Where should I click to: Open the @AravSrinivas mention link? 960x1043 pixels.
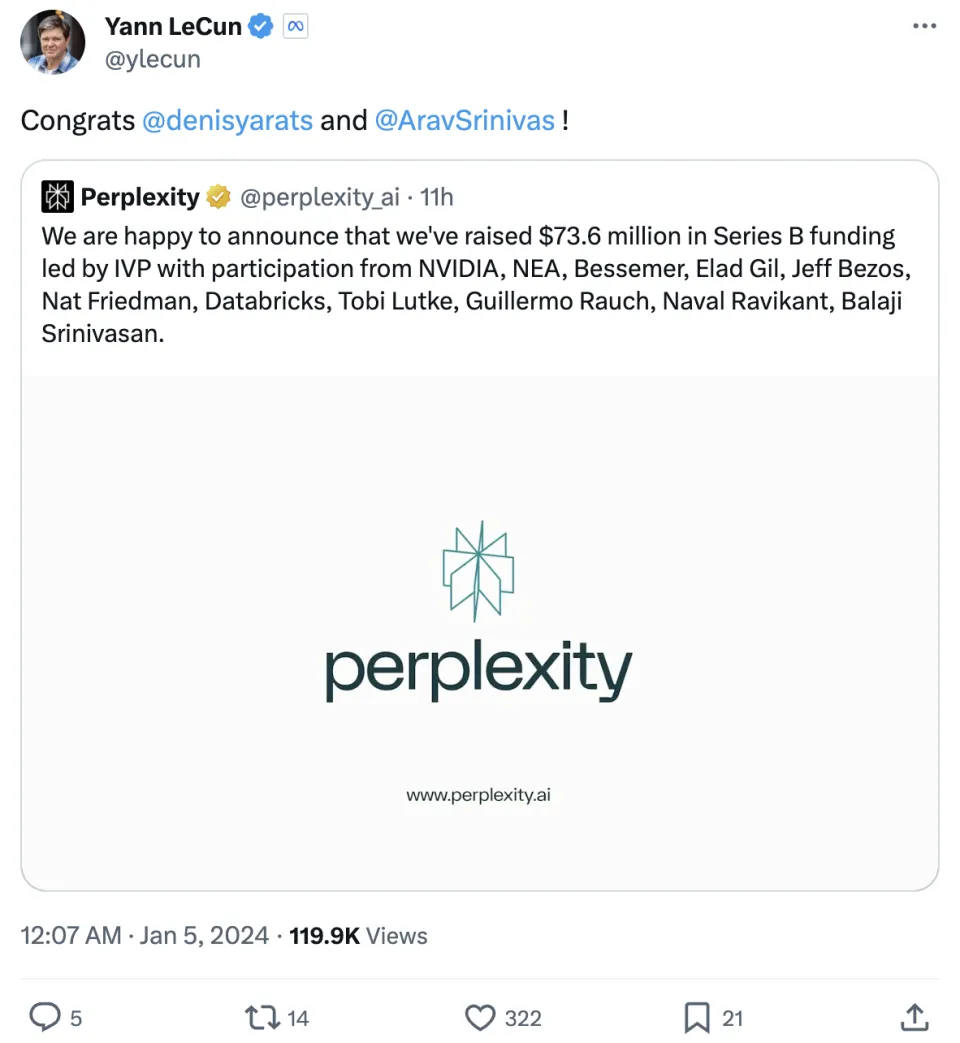pyautogui.click(x=464, y=121)
